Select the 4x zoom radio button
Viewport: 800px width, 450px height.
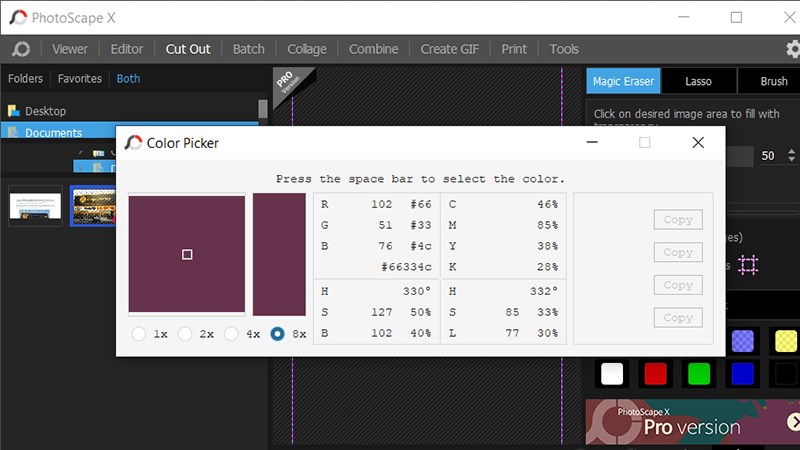231,334
